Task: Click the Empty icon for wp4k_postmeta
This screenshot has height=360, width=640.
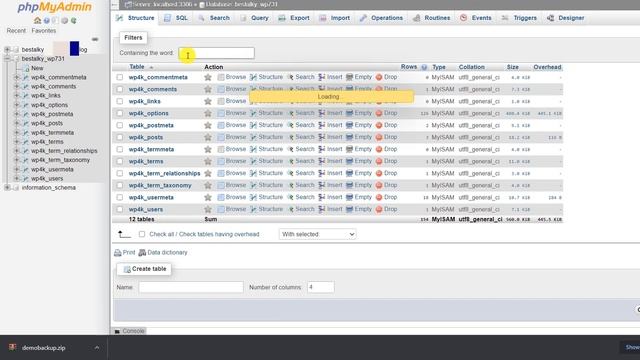Action: click(349, 125)
